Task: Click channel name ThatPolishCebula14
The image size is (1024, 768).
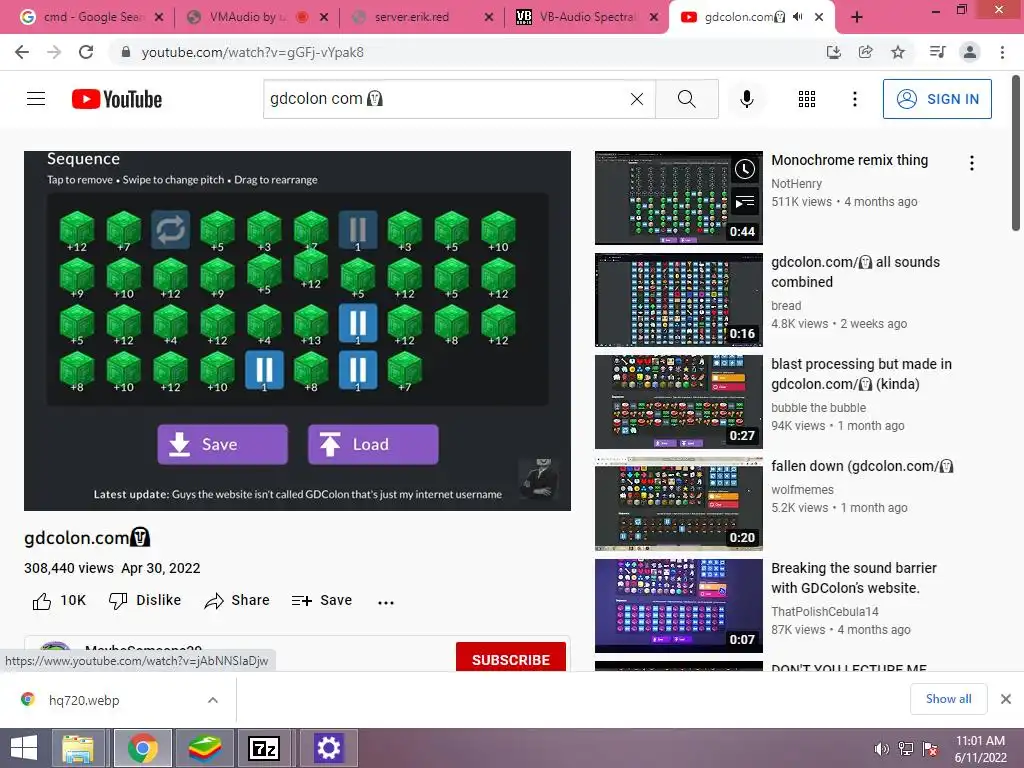Action: 825,611
